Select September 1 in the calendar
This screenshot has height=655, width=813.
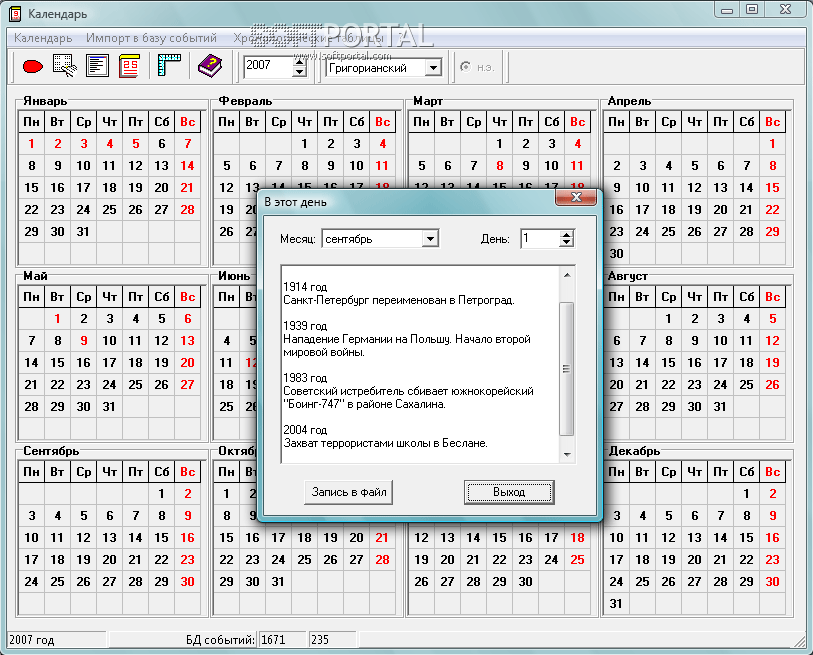[x=161, y=494]
